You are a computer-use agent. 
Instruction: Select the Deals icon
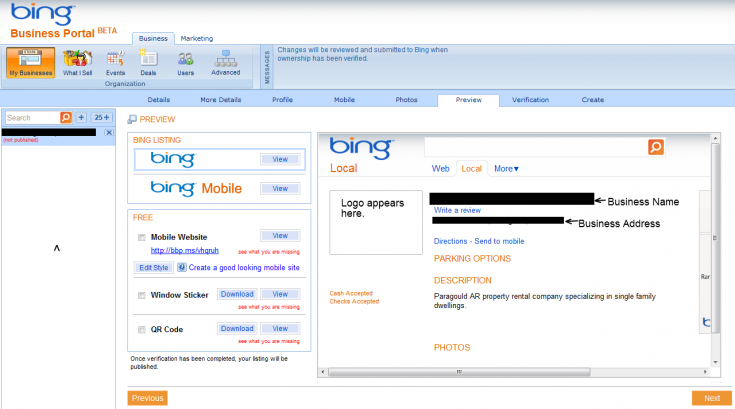pyautogui.click(x=148, y=62)
